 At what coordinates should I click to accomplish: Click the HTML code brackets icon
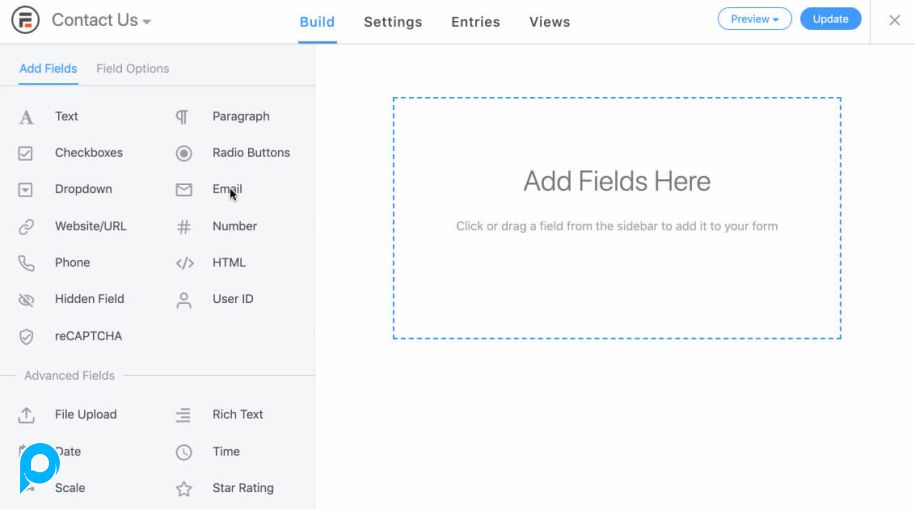[184, 263]
